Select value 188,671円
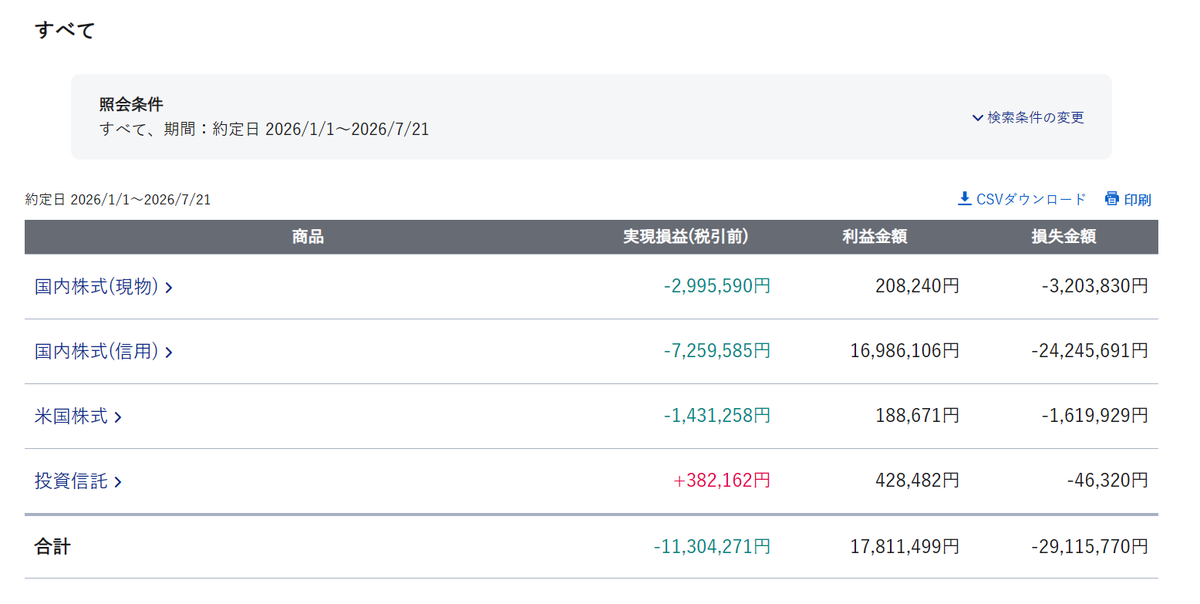 click(917, 415)
